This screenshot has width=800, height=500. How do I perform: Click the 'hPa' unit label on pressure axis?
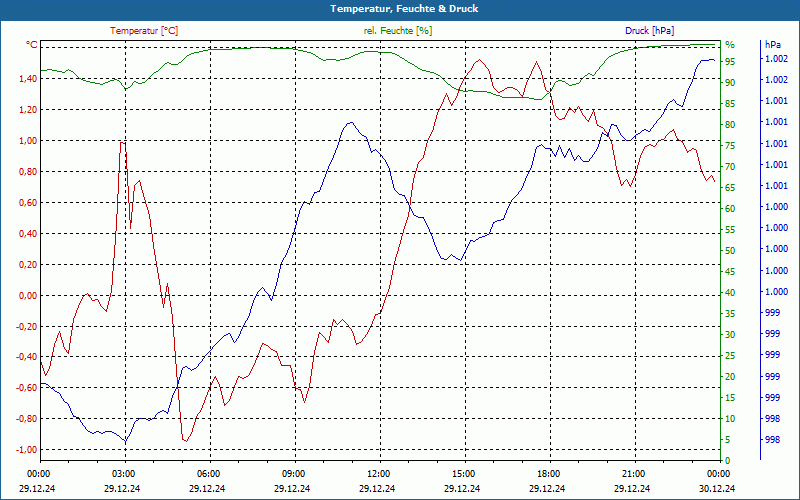tap(772, 45)
